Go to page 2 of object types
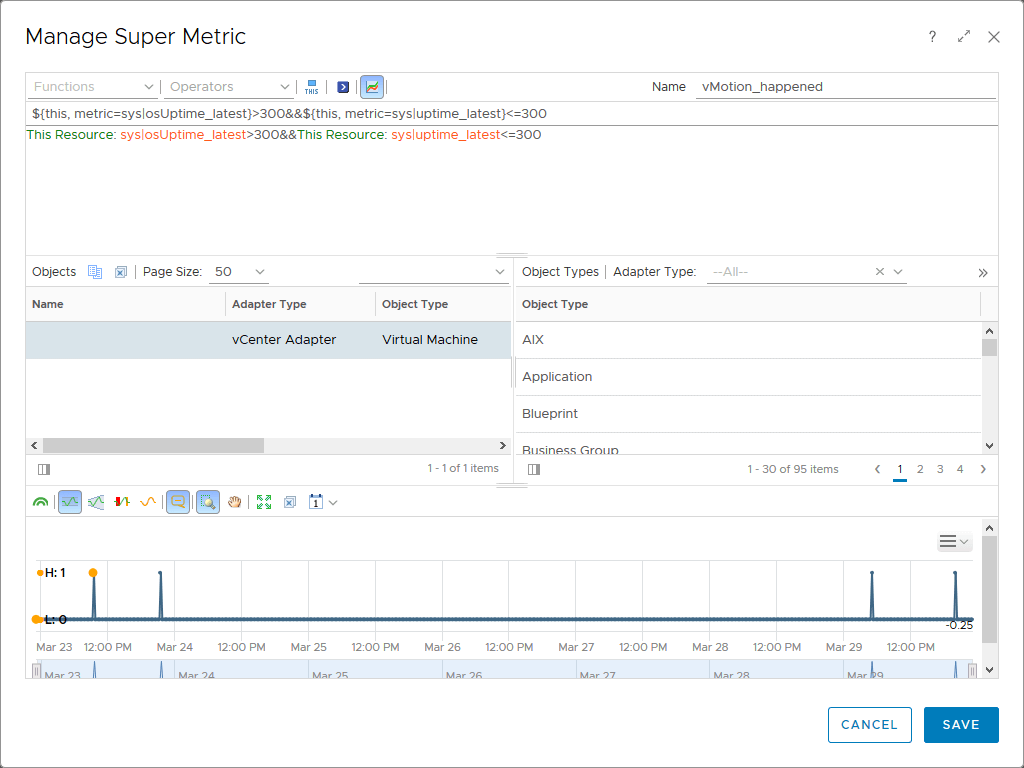Image resolution: width=1024 pixels, height=768 pixels. (920, 469)
